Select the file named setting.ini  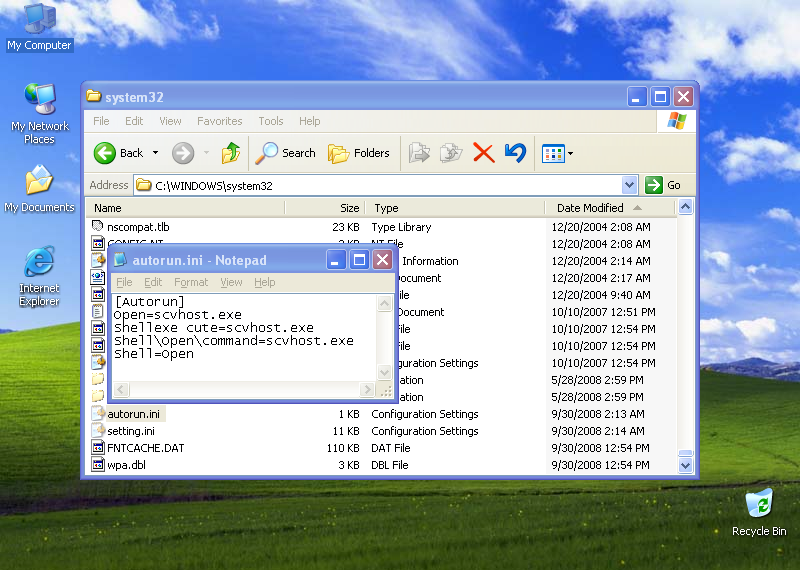click(131, 431)
